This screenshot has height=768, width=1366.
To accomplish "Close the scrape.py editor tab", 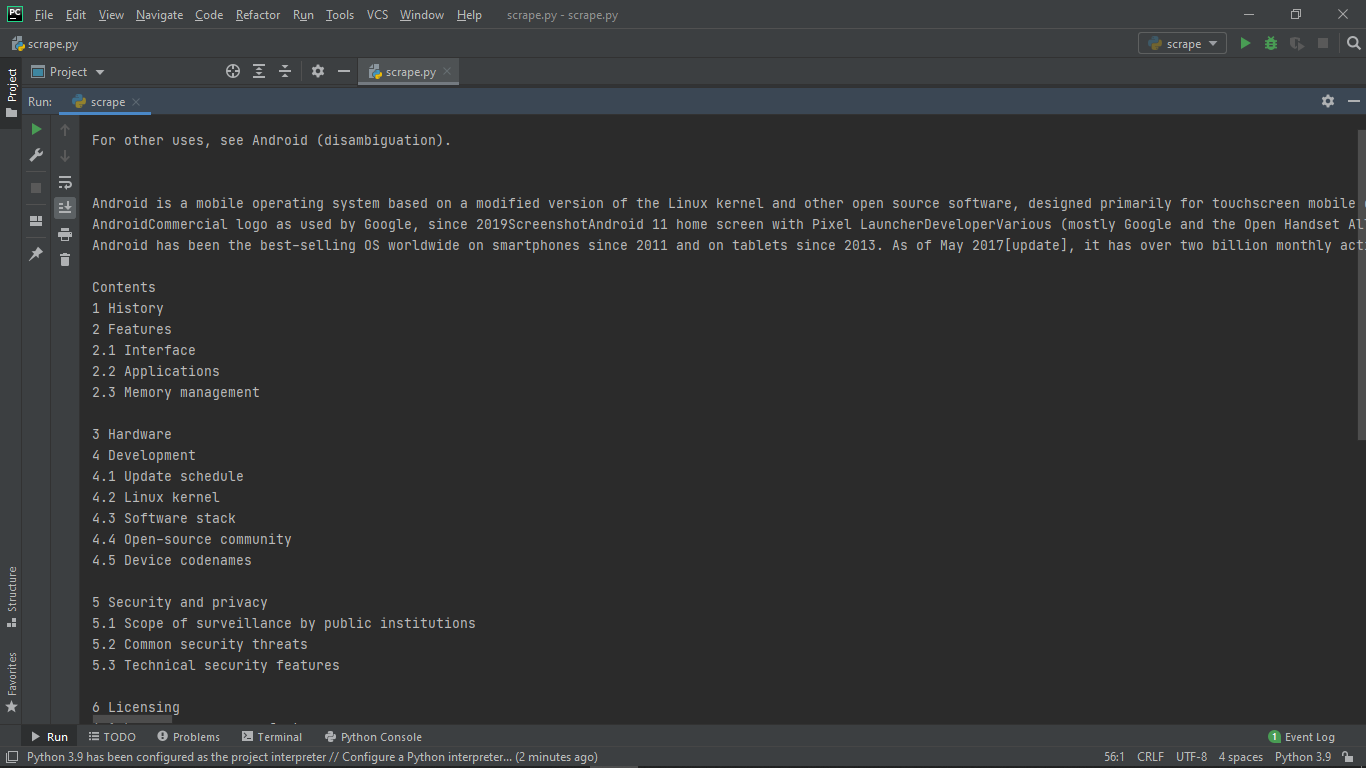I will click(448, 71).
